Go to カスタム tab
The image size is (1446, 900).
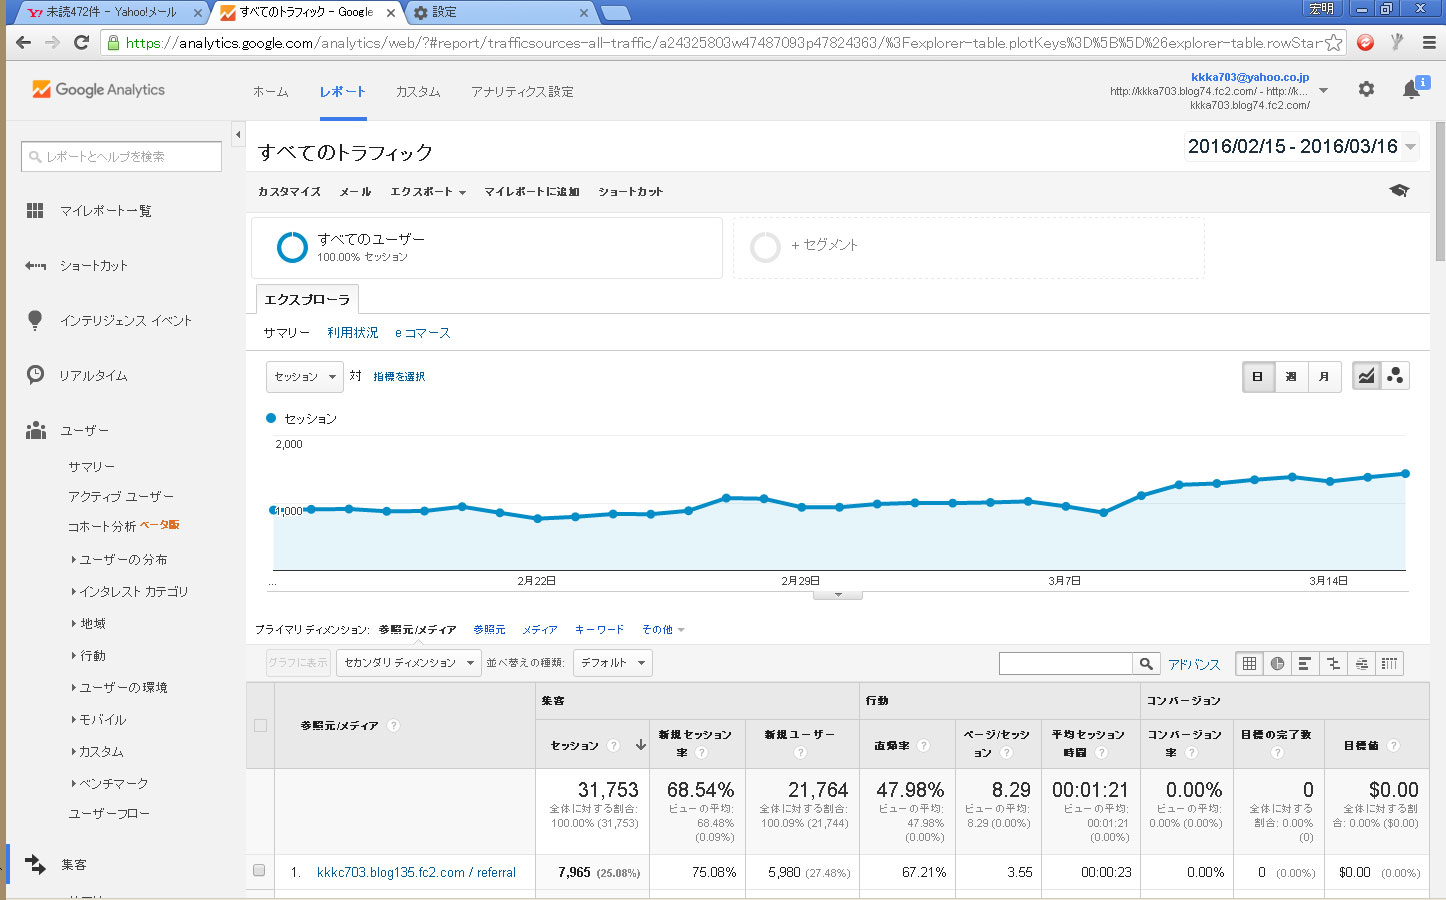(x=418, y=91)
